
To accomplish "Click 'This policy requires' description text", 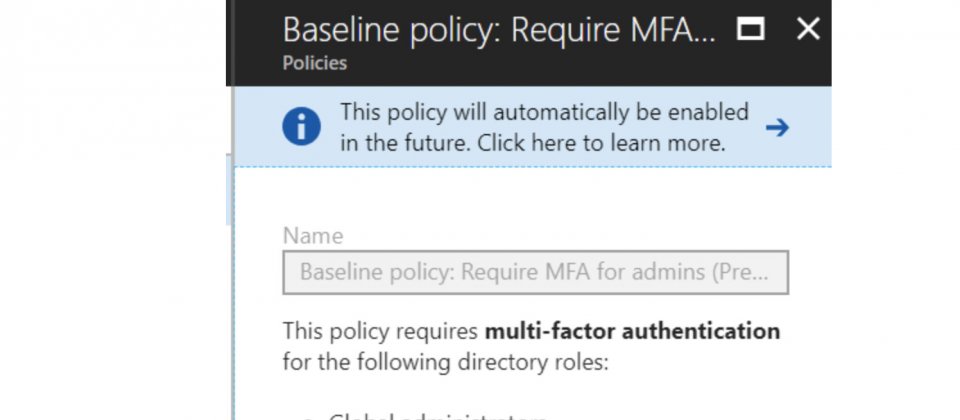I will click(380, 331).
